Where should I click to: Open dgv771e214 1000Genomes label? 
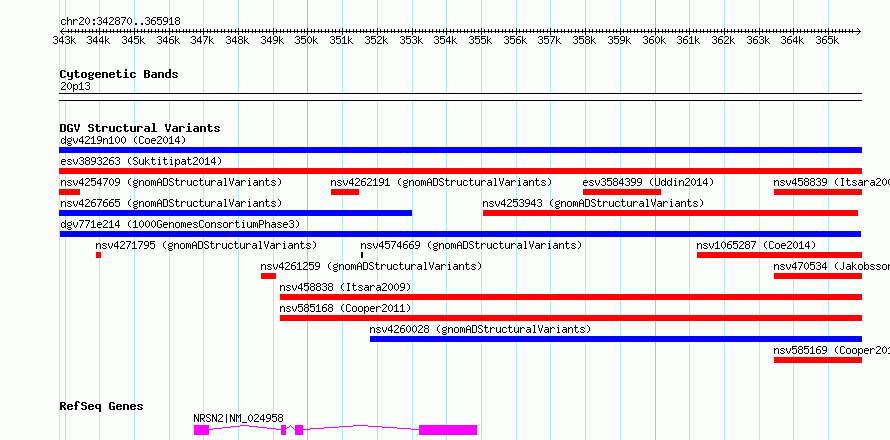point(180,224)
